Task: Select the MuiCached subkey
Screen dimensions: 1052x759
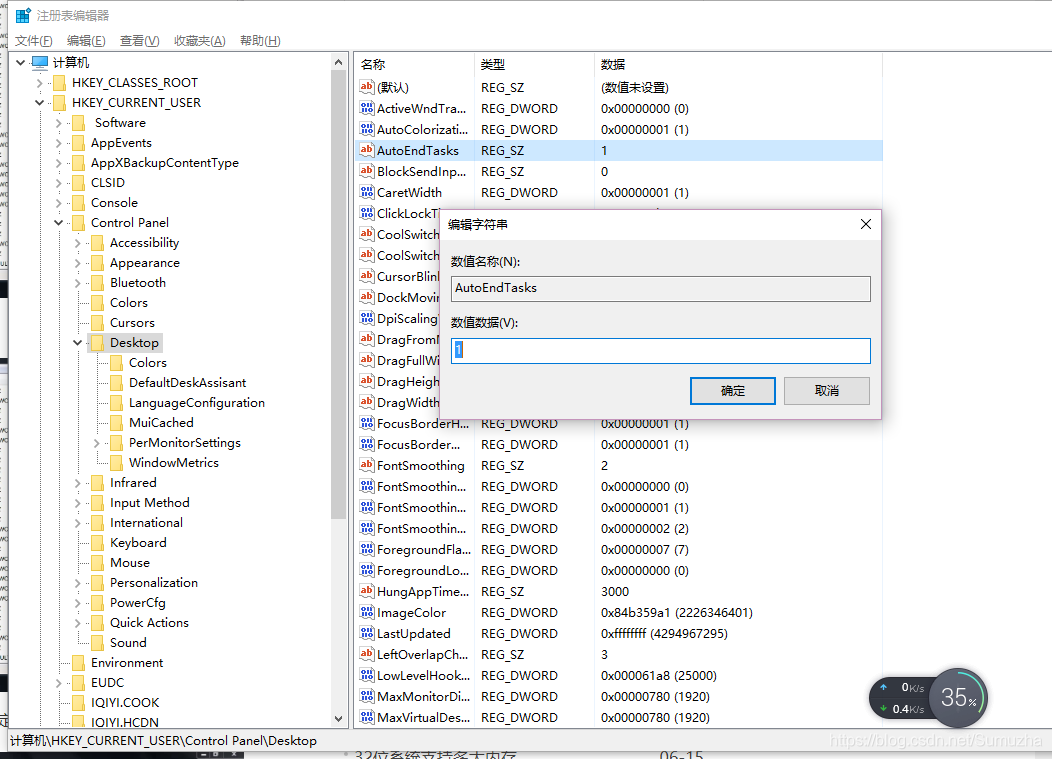Action: pyautogui.click(x=161, y=423)
